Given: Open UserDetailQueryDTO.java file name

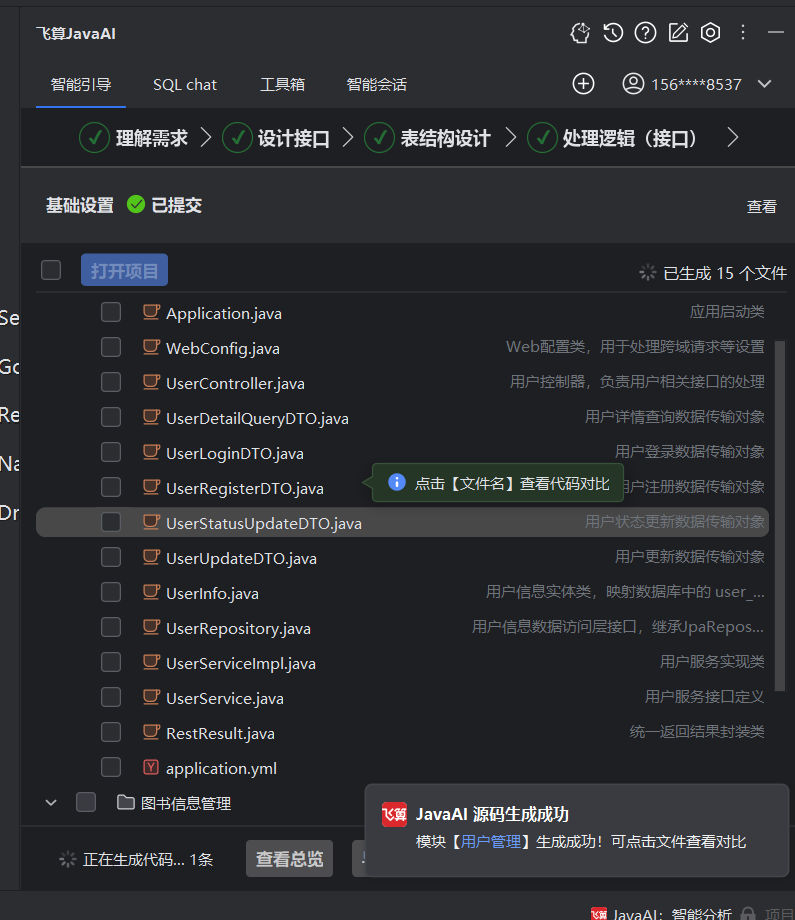Looking at the screenshot, I should point(258,418).
